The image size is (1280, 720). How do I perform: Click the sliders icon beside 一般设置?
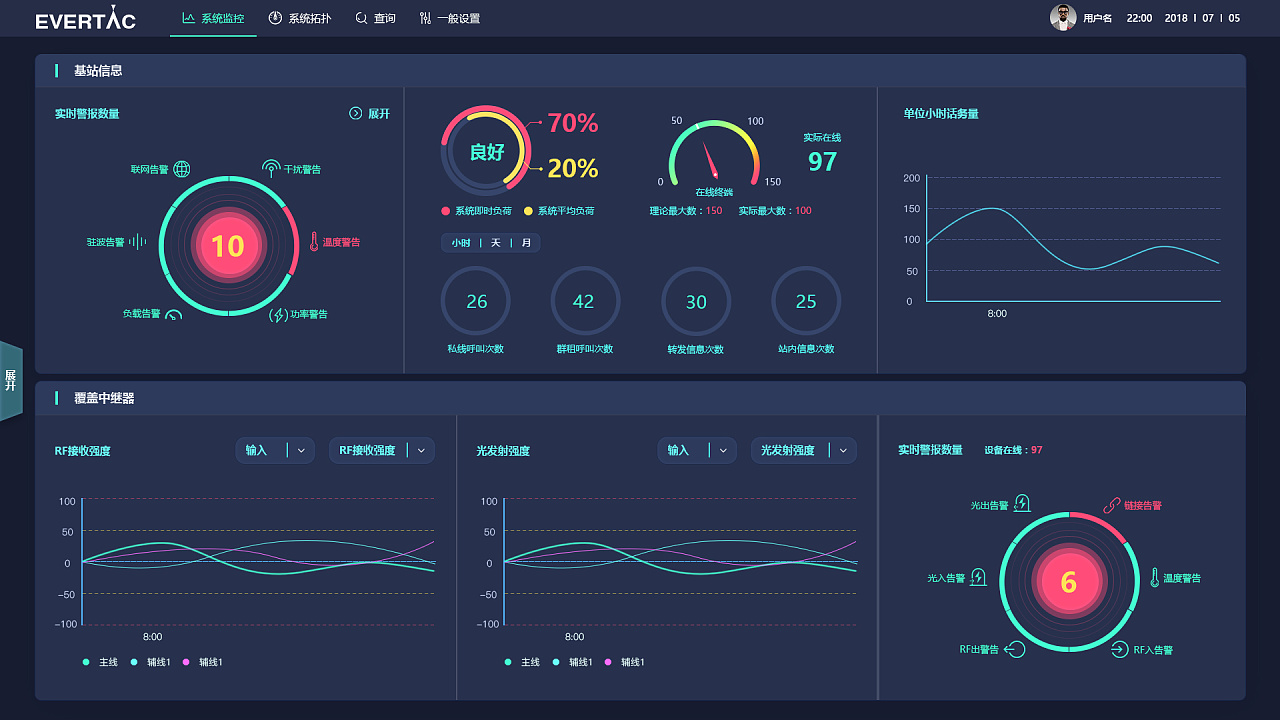[x=426, y=18]
